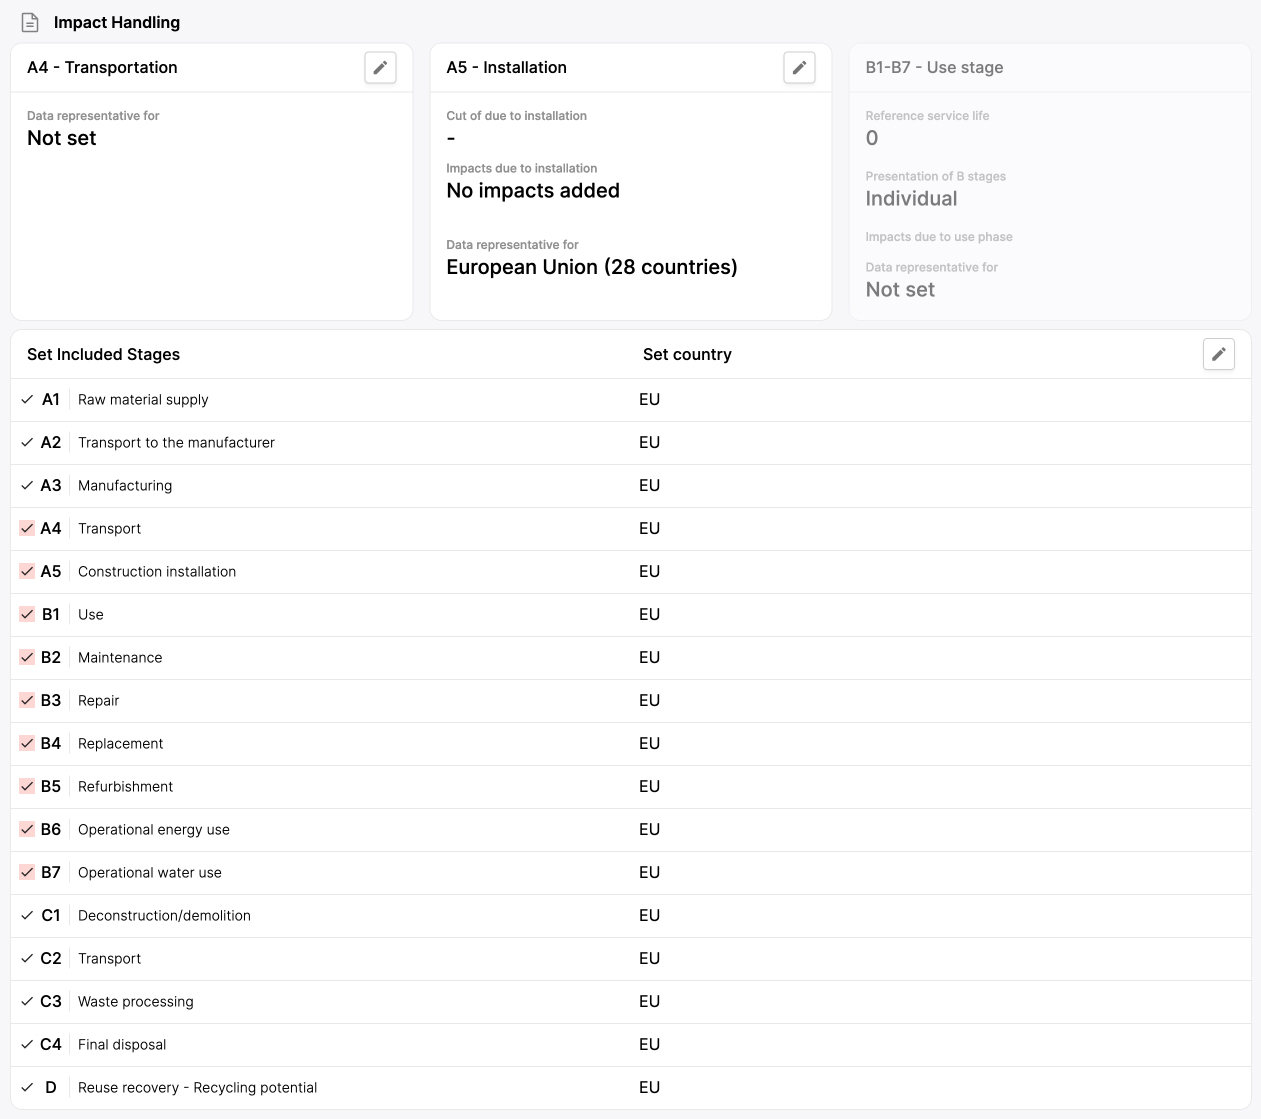Viewport: 1261px width, 1119px height.
Task: Click the C4 Final disposal checkmark
Action: point(27,1044)
